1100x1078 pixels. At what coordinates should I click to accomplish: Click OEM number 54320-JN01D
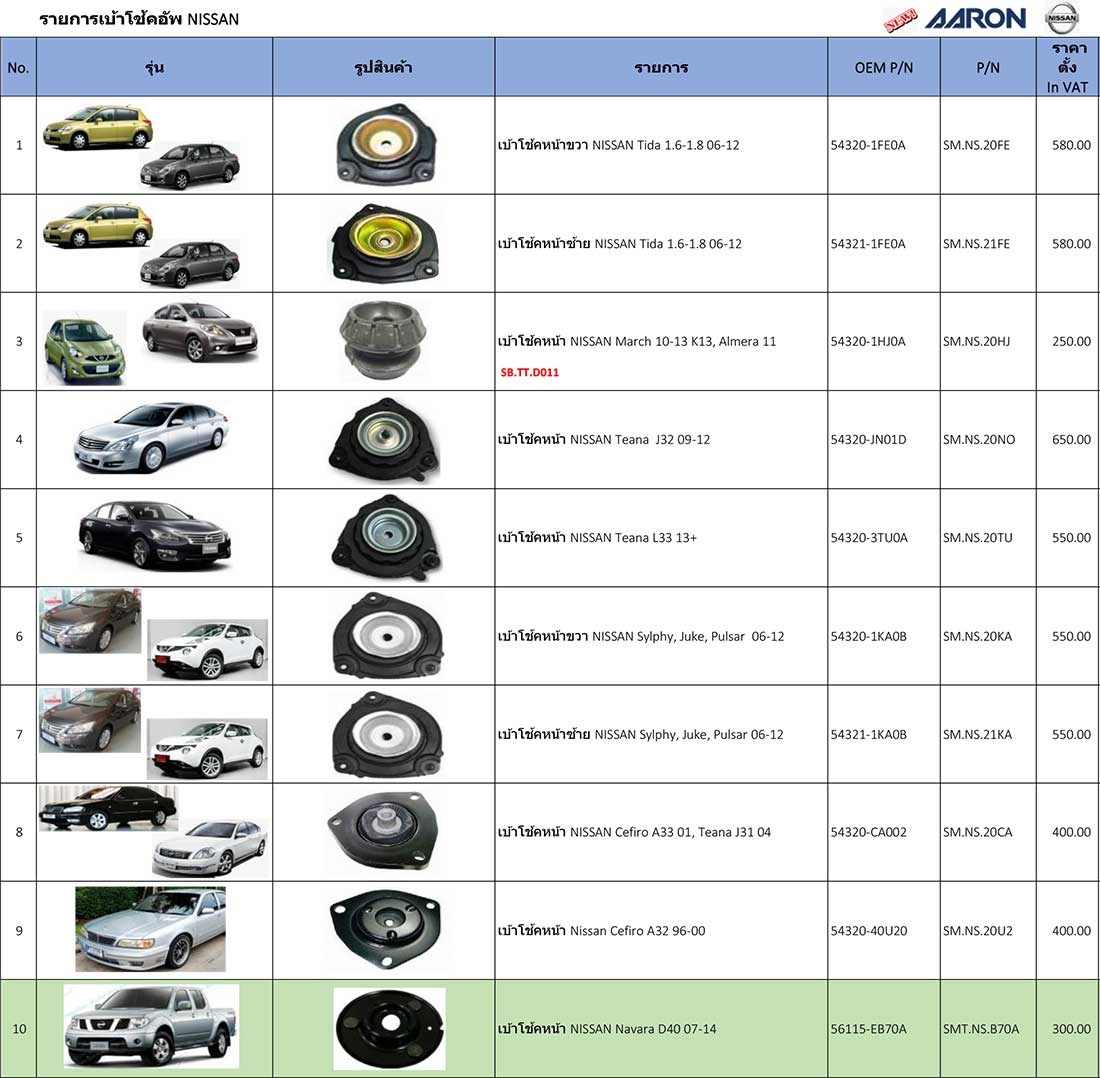[868, 440]
